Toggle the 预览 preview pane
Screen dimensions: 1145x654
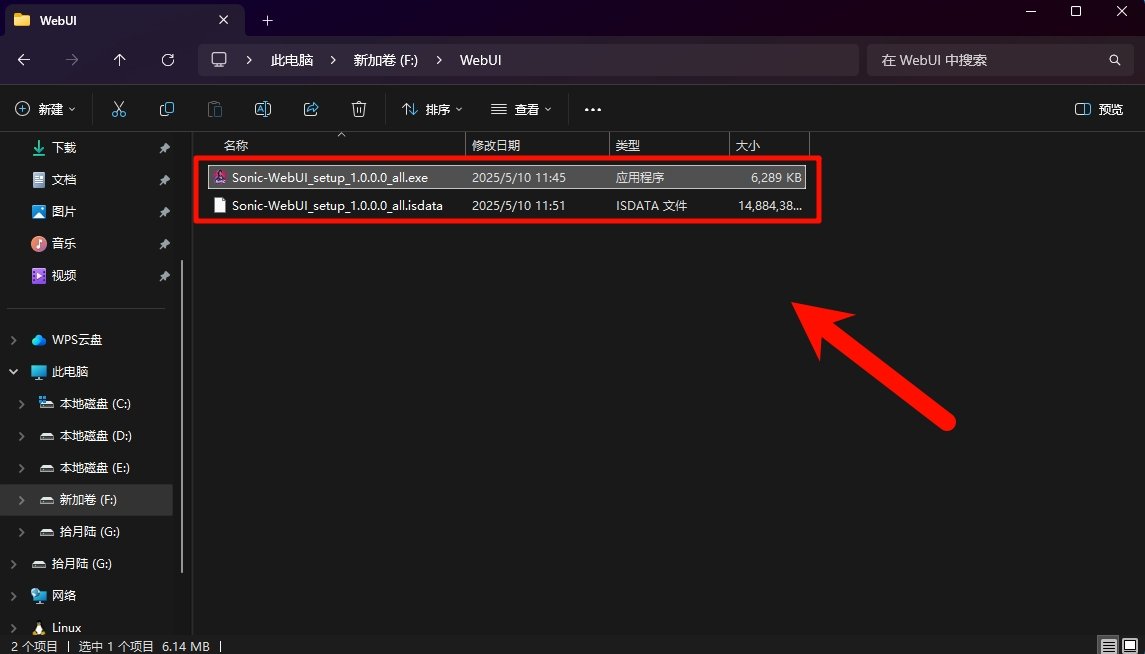point(1097,109)
